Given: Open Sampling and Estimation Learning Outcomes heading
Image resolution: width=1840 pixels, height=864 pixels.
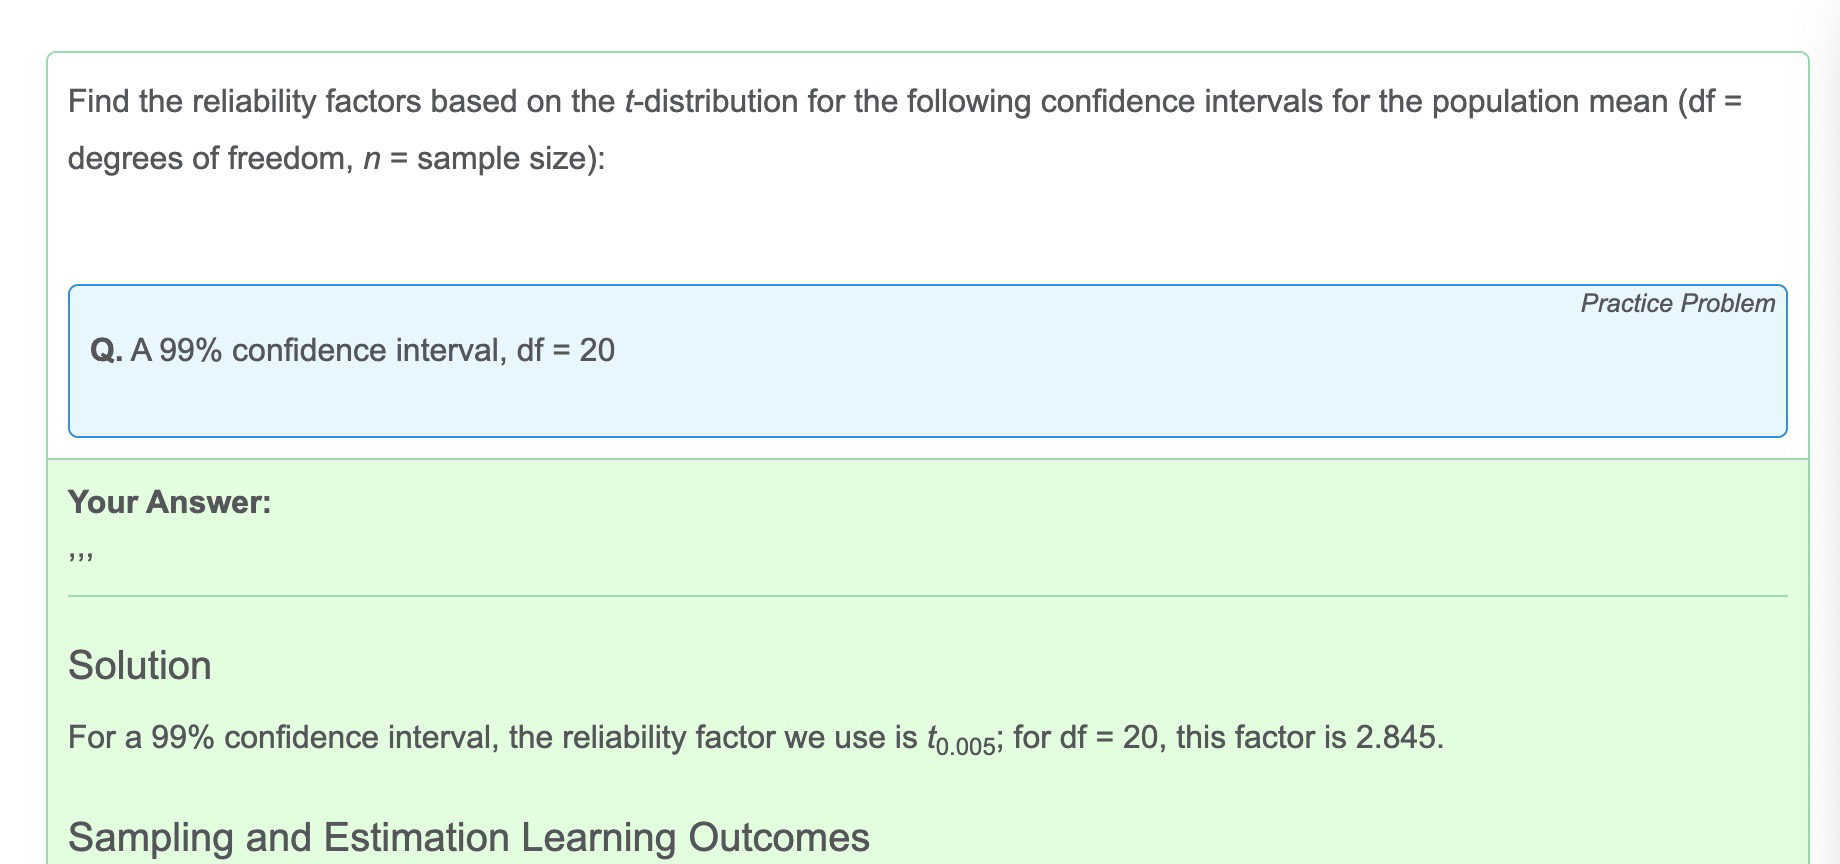Looking at the screenshot, I should coord(468,837).
